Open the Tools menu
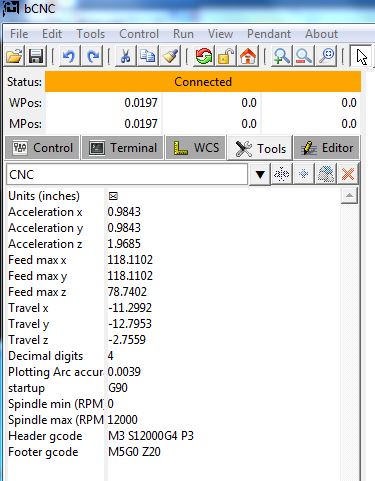This screenshot has height=481, width=375. click(90, 34)
